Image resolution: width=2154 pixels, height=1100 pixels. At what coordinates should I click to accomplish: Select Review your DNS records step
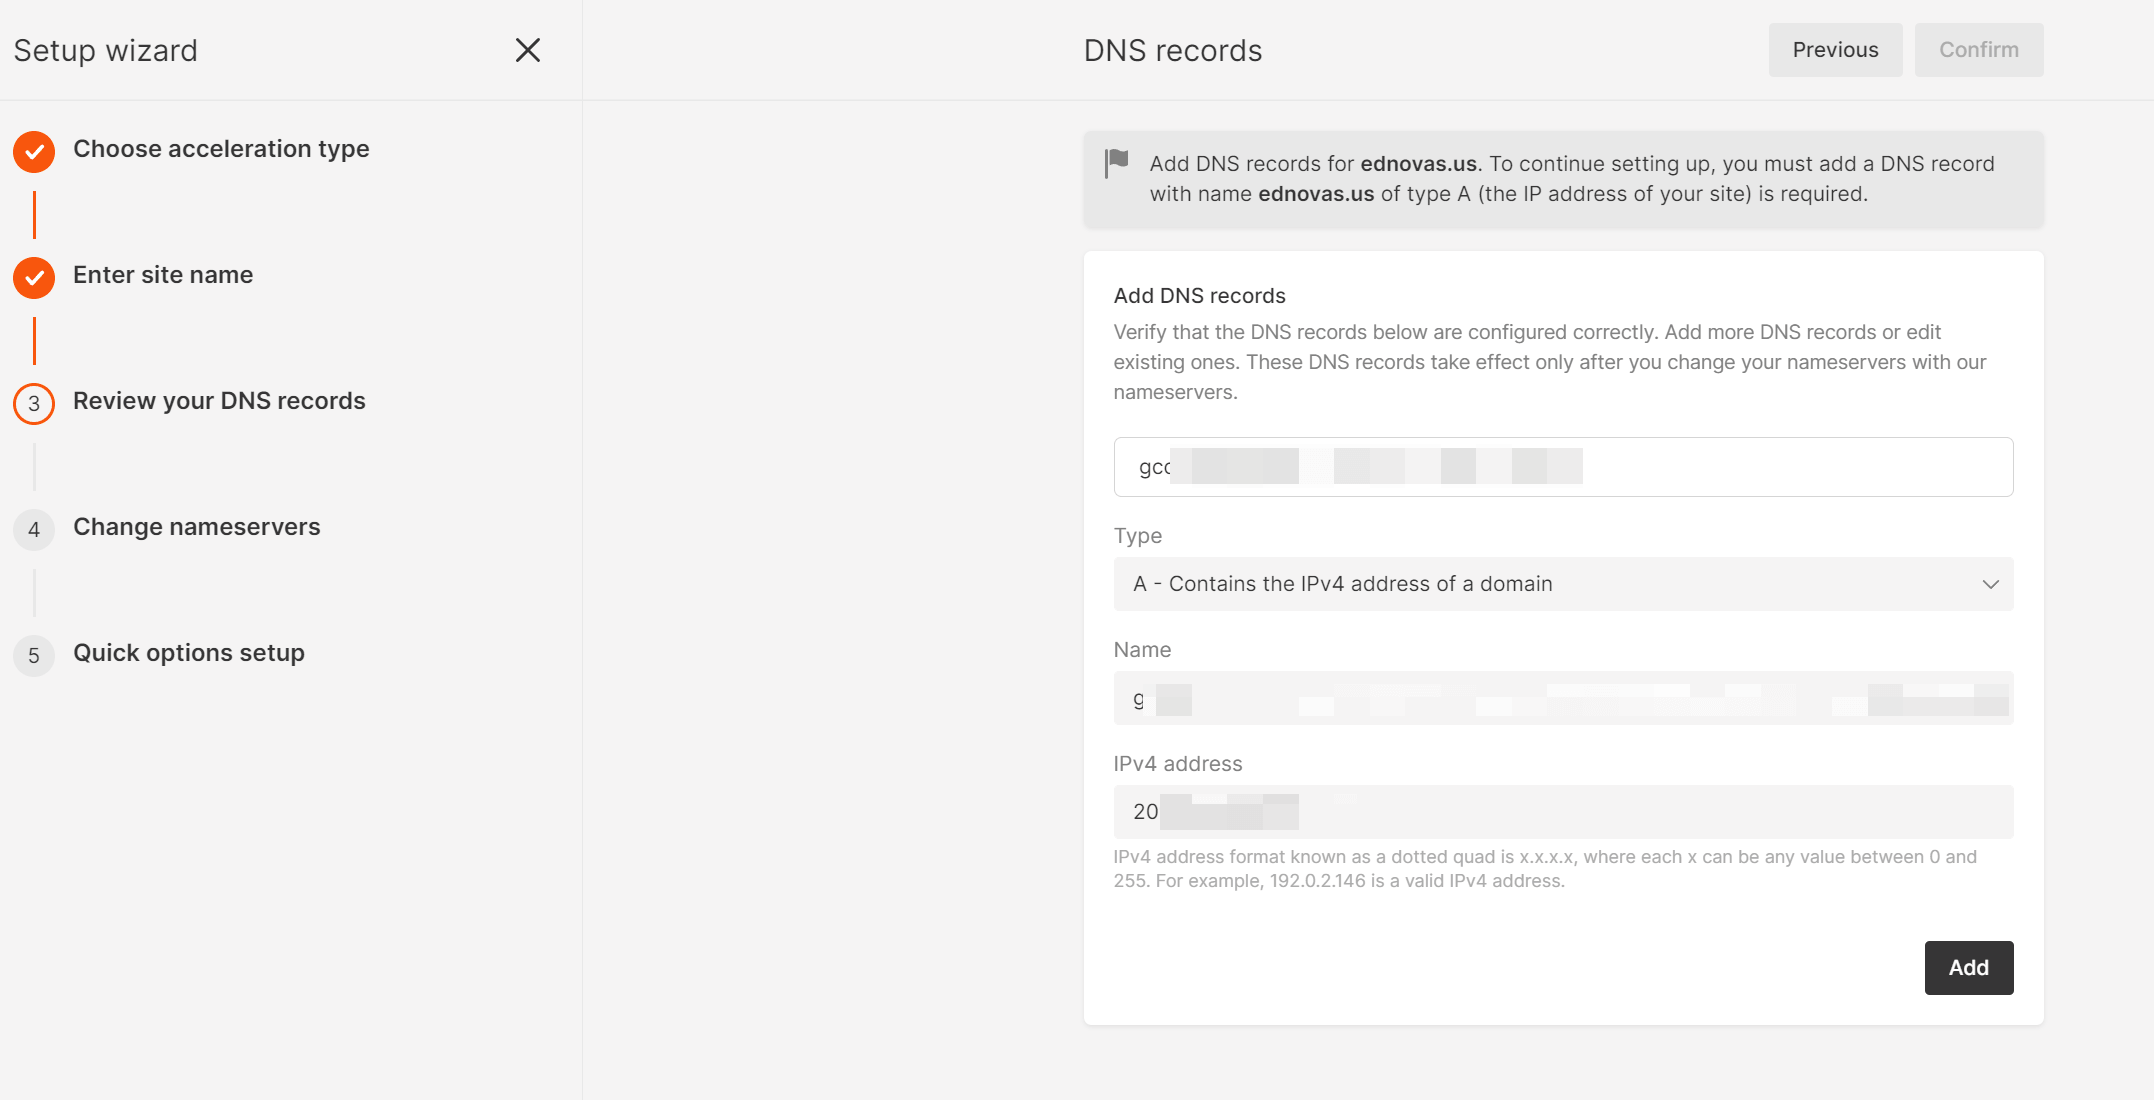(219, 401)
